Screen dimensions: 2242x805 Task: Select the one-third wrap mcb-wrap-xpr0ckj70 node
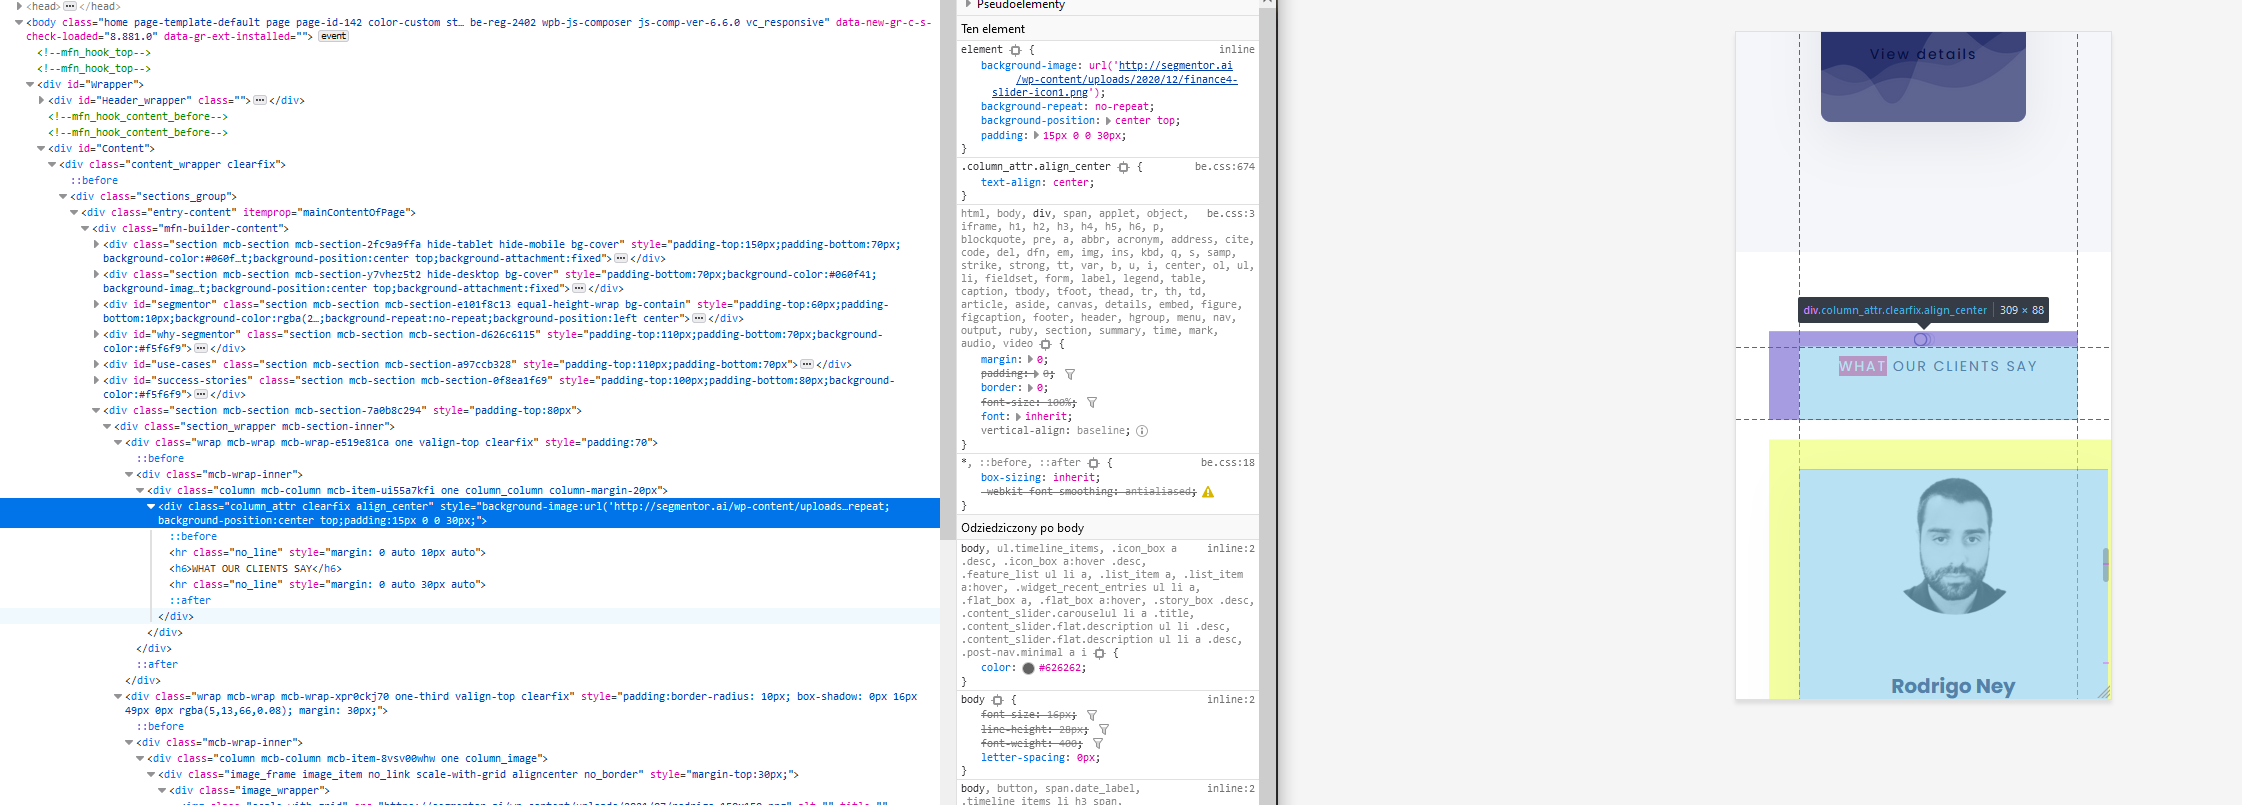520,703
